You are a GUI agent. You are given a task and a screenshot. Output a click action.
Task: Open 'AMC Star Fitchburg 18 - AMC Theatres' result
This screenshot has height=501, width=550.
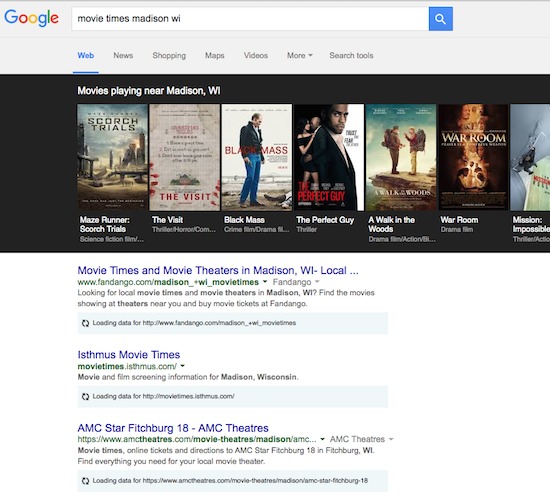173,428
